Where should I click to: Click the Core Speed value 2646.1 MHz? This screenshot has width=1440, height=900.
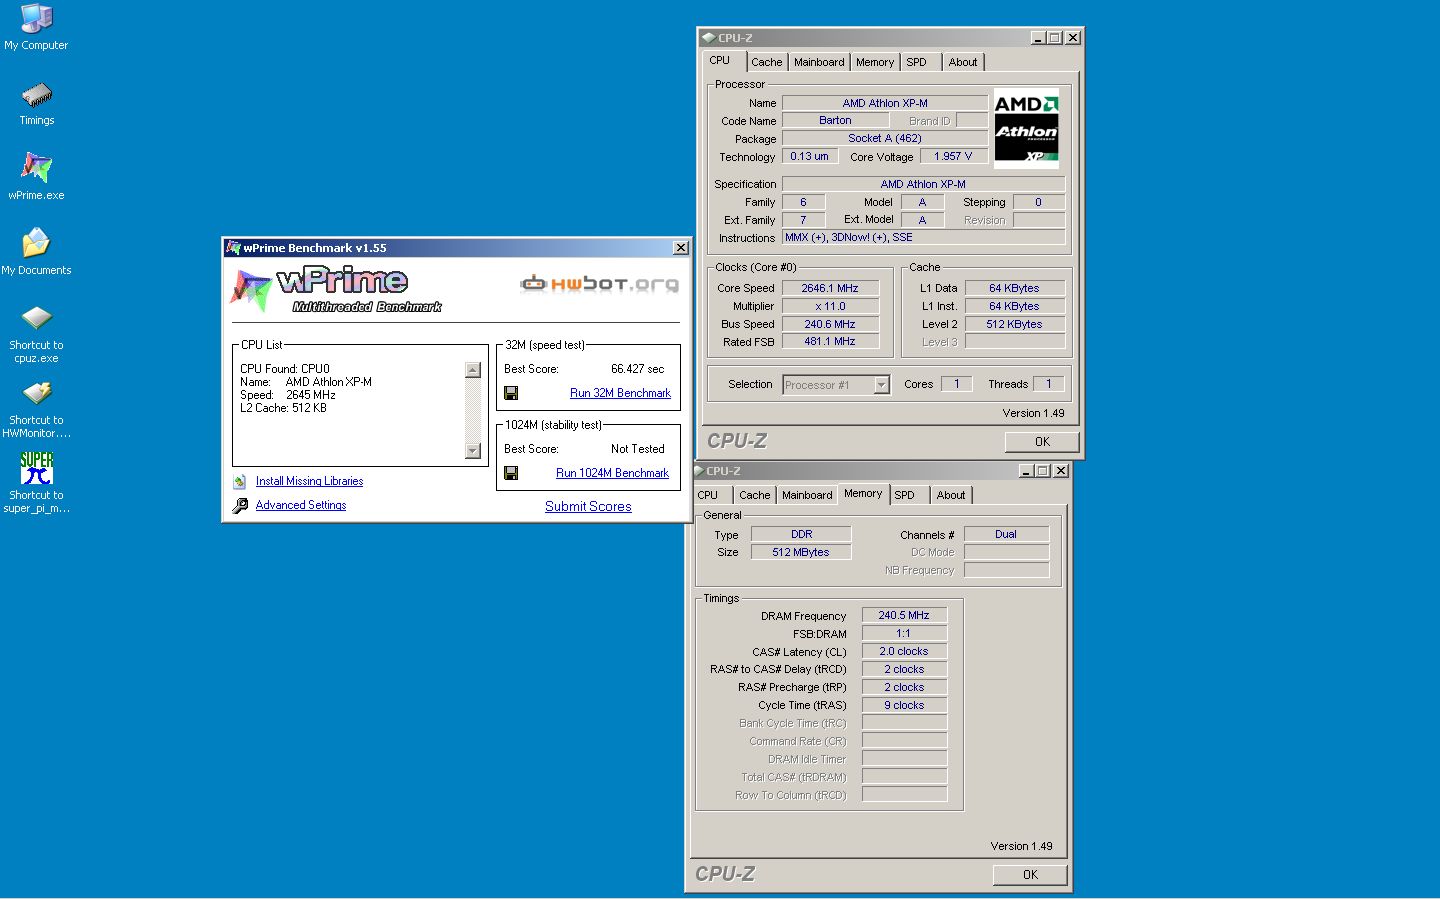(830, 288)
